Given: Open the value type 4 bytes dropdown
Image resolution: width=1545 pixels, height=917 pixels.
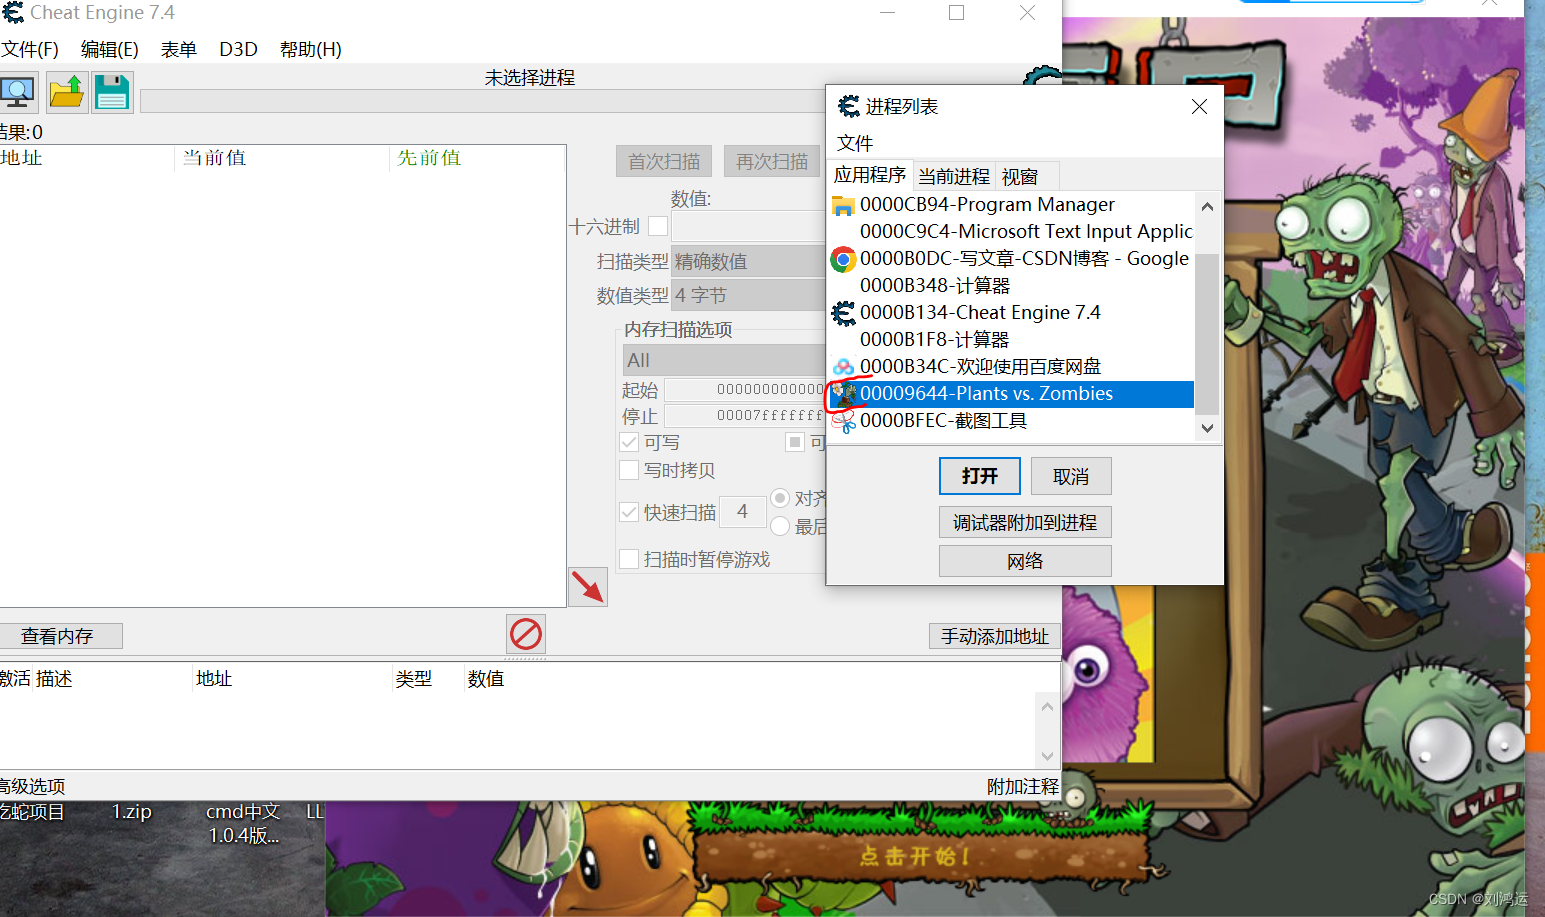Looking at the screenshot, I should [748, 295].
